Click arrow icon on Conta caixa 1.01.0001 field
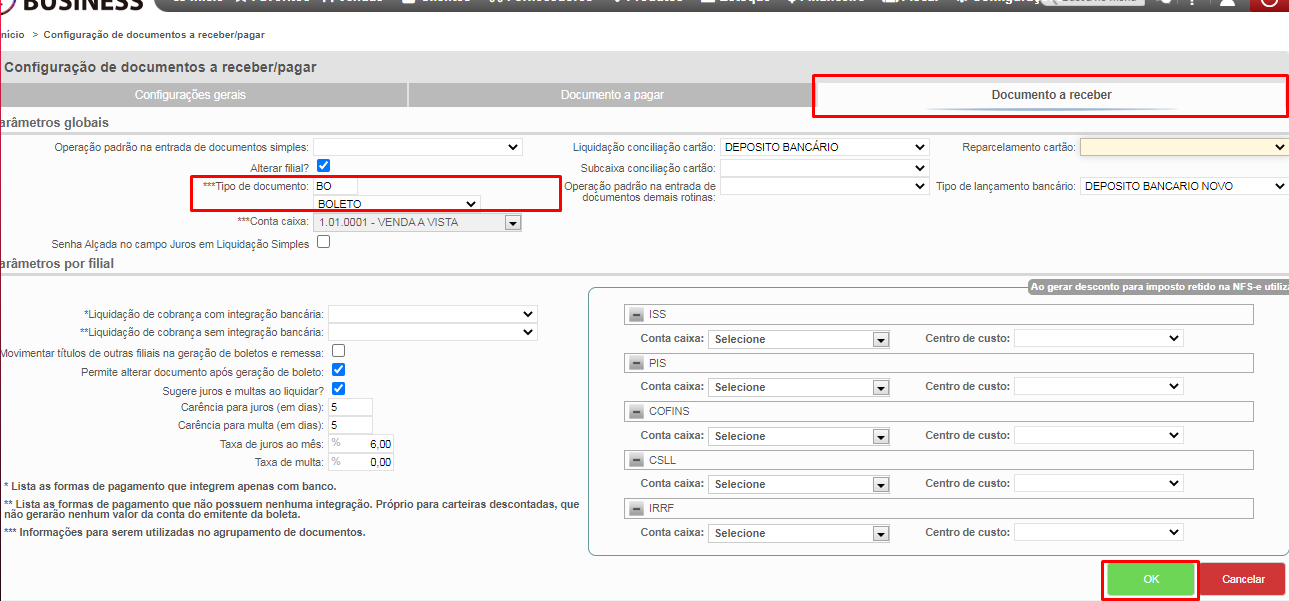This screenshot has width=1289, height=601. 513,223
